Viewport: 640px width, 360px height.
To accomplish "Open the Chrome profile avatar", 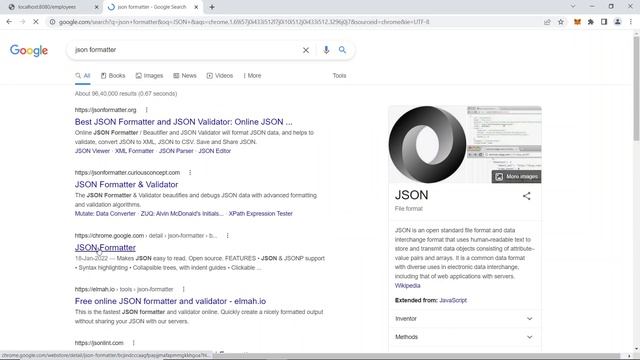I will pos(618,22).
